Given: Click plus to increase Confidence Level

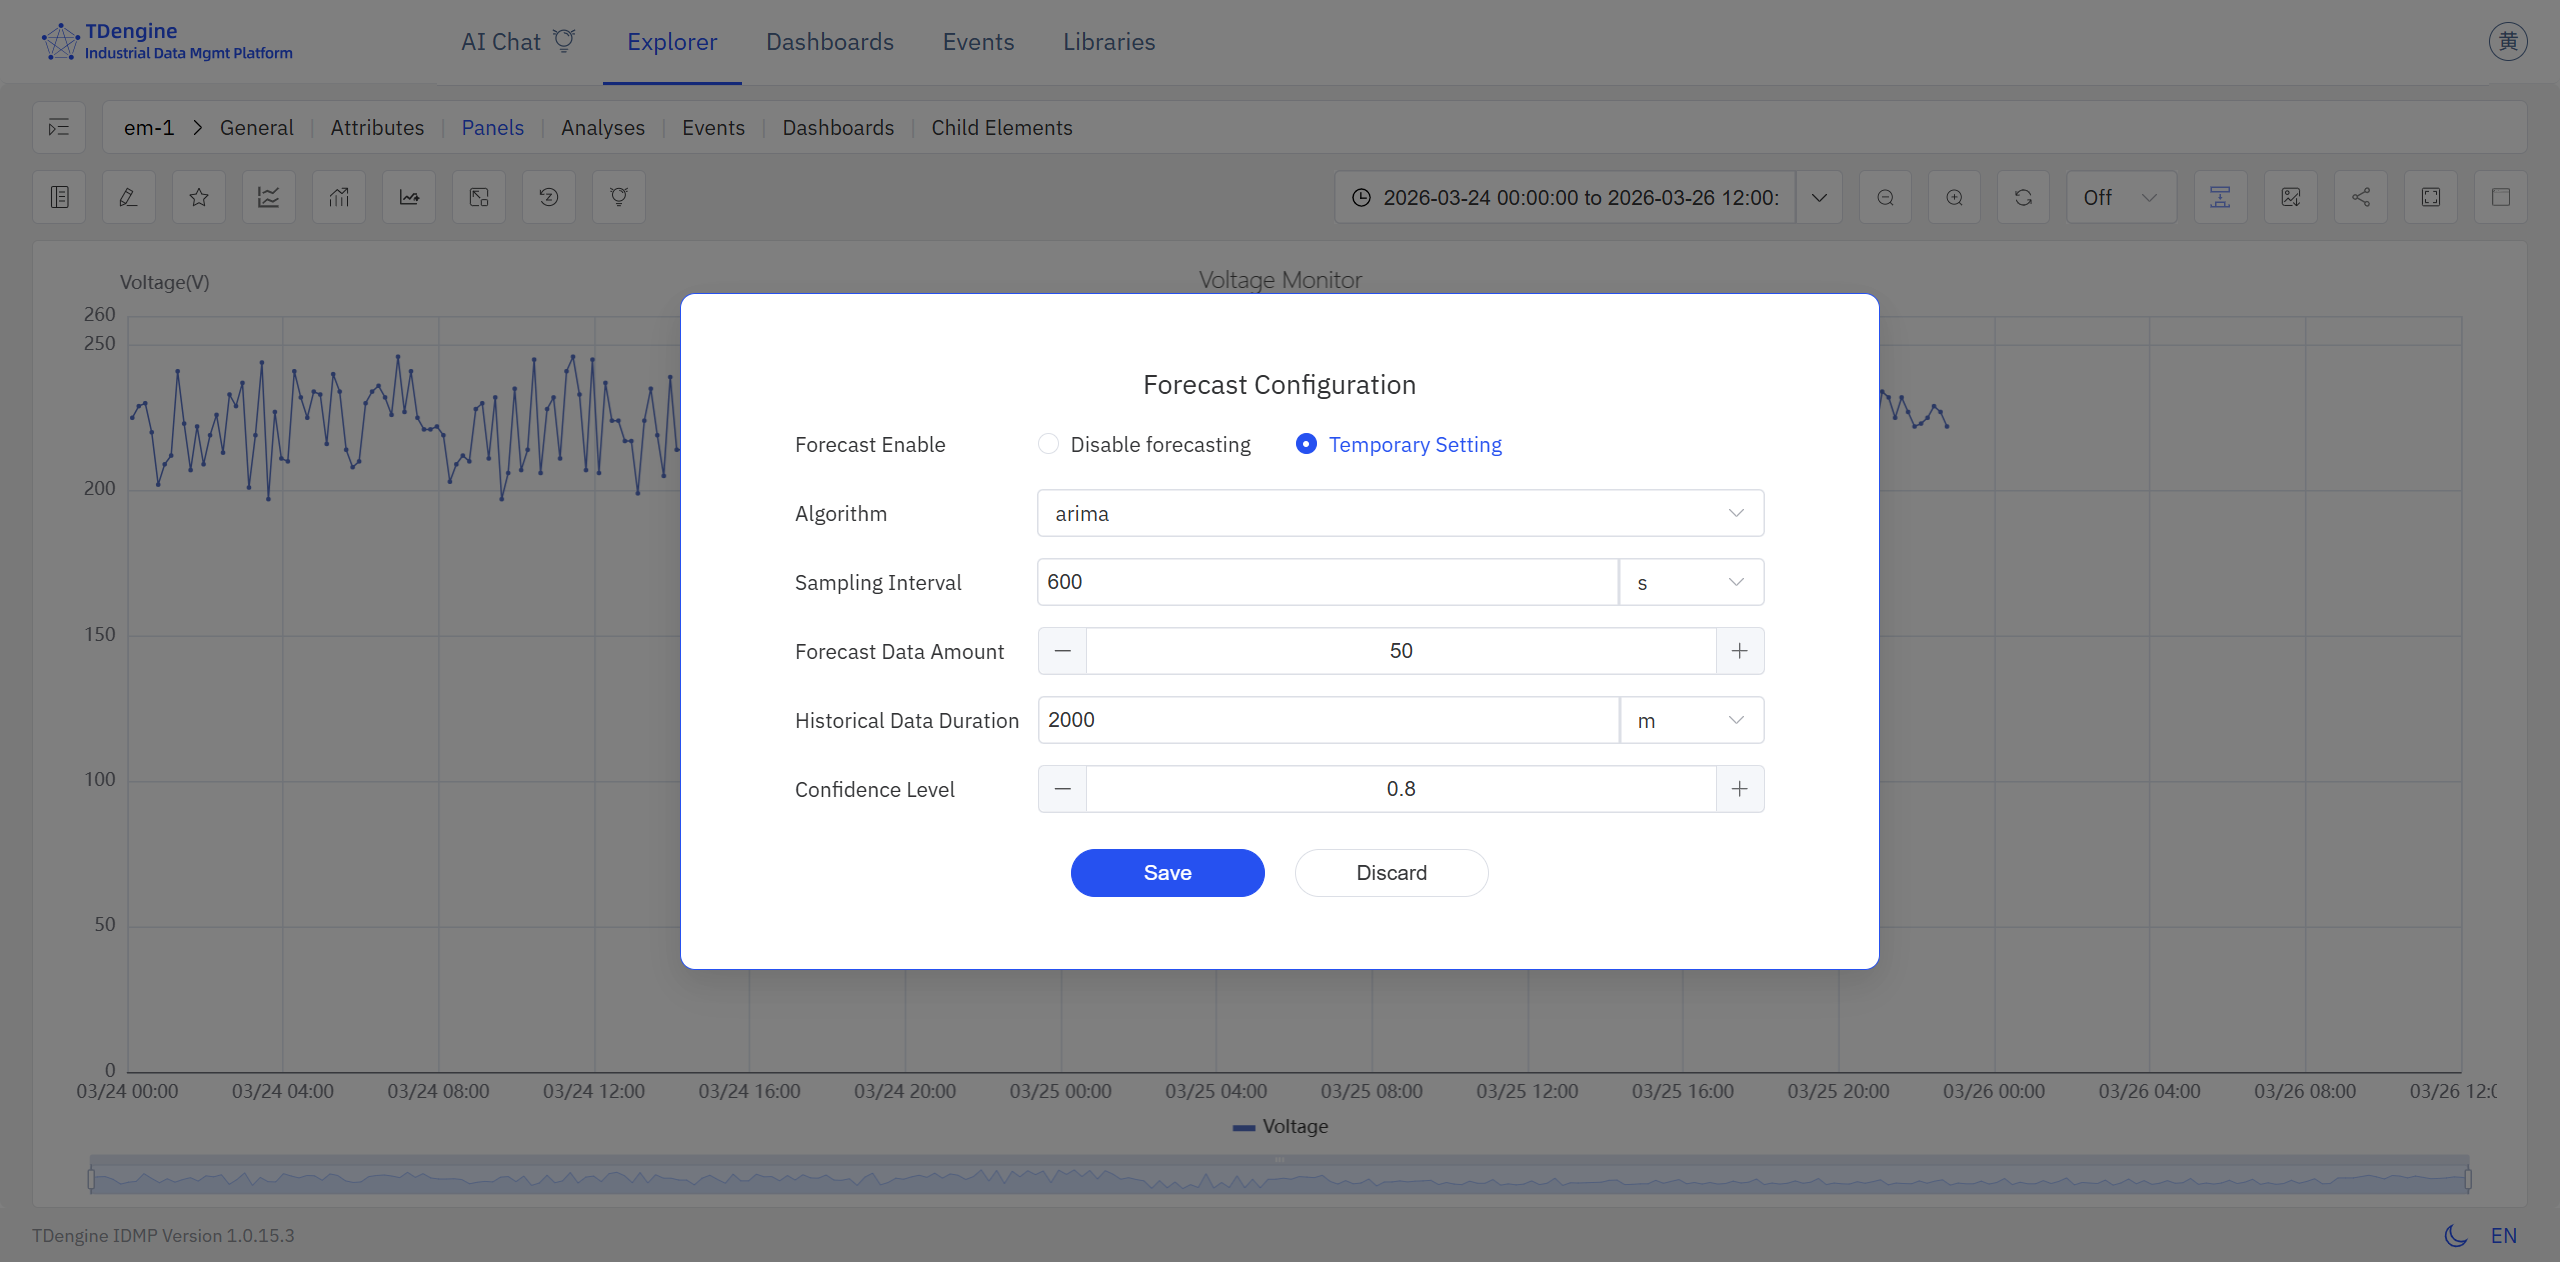Looking at the screenshot, I should (x=1739, y=788).
